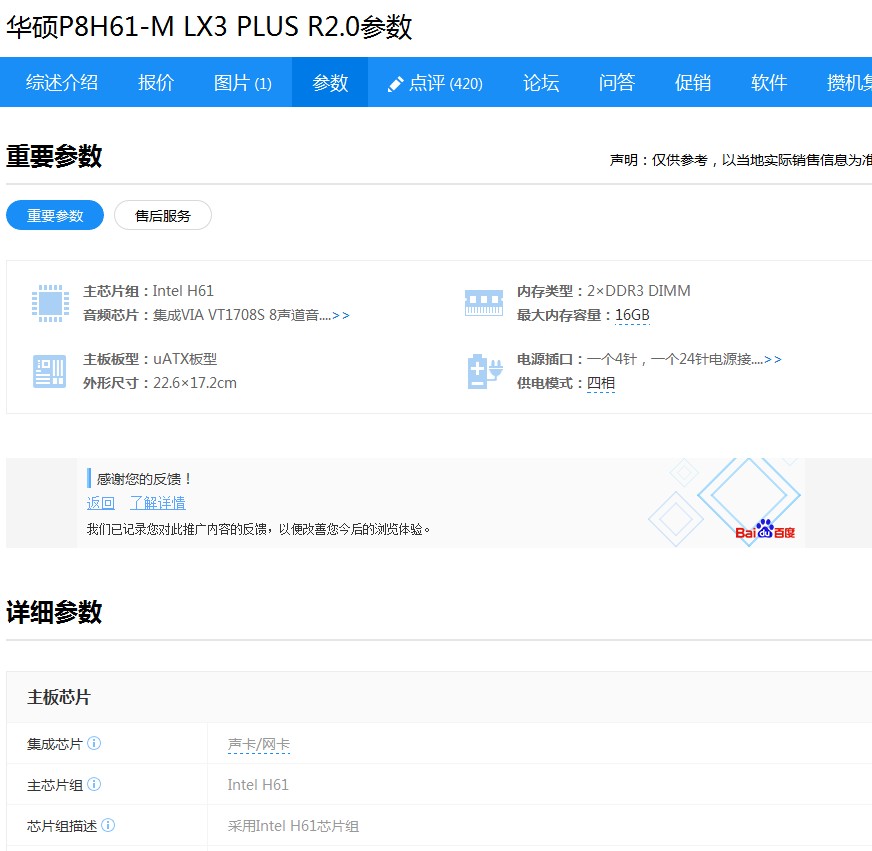Click the page title 华硕P8H61-M LX3 PLUS R2.0参数

click(x=209, y=26)
